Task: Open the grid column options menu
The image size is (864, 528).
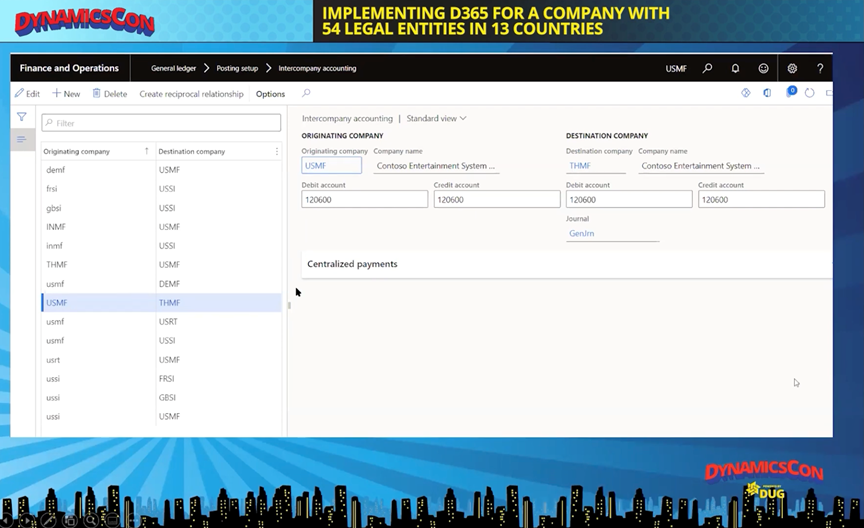Action: pos(277,152)
